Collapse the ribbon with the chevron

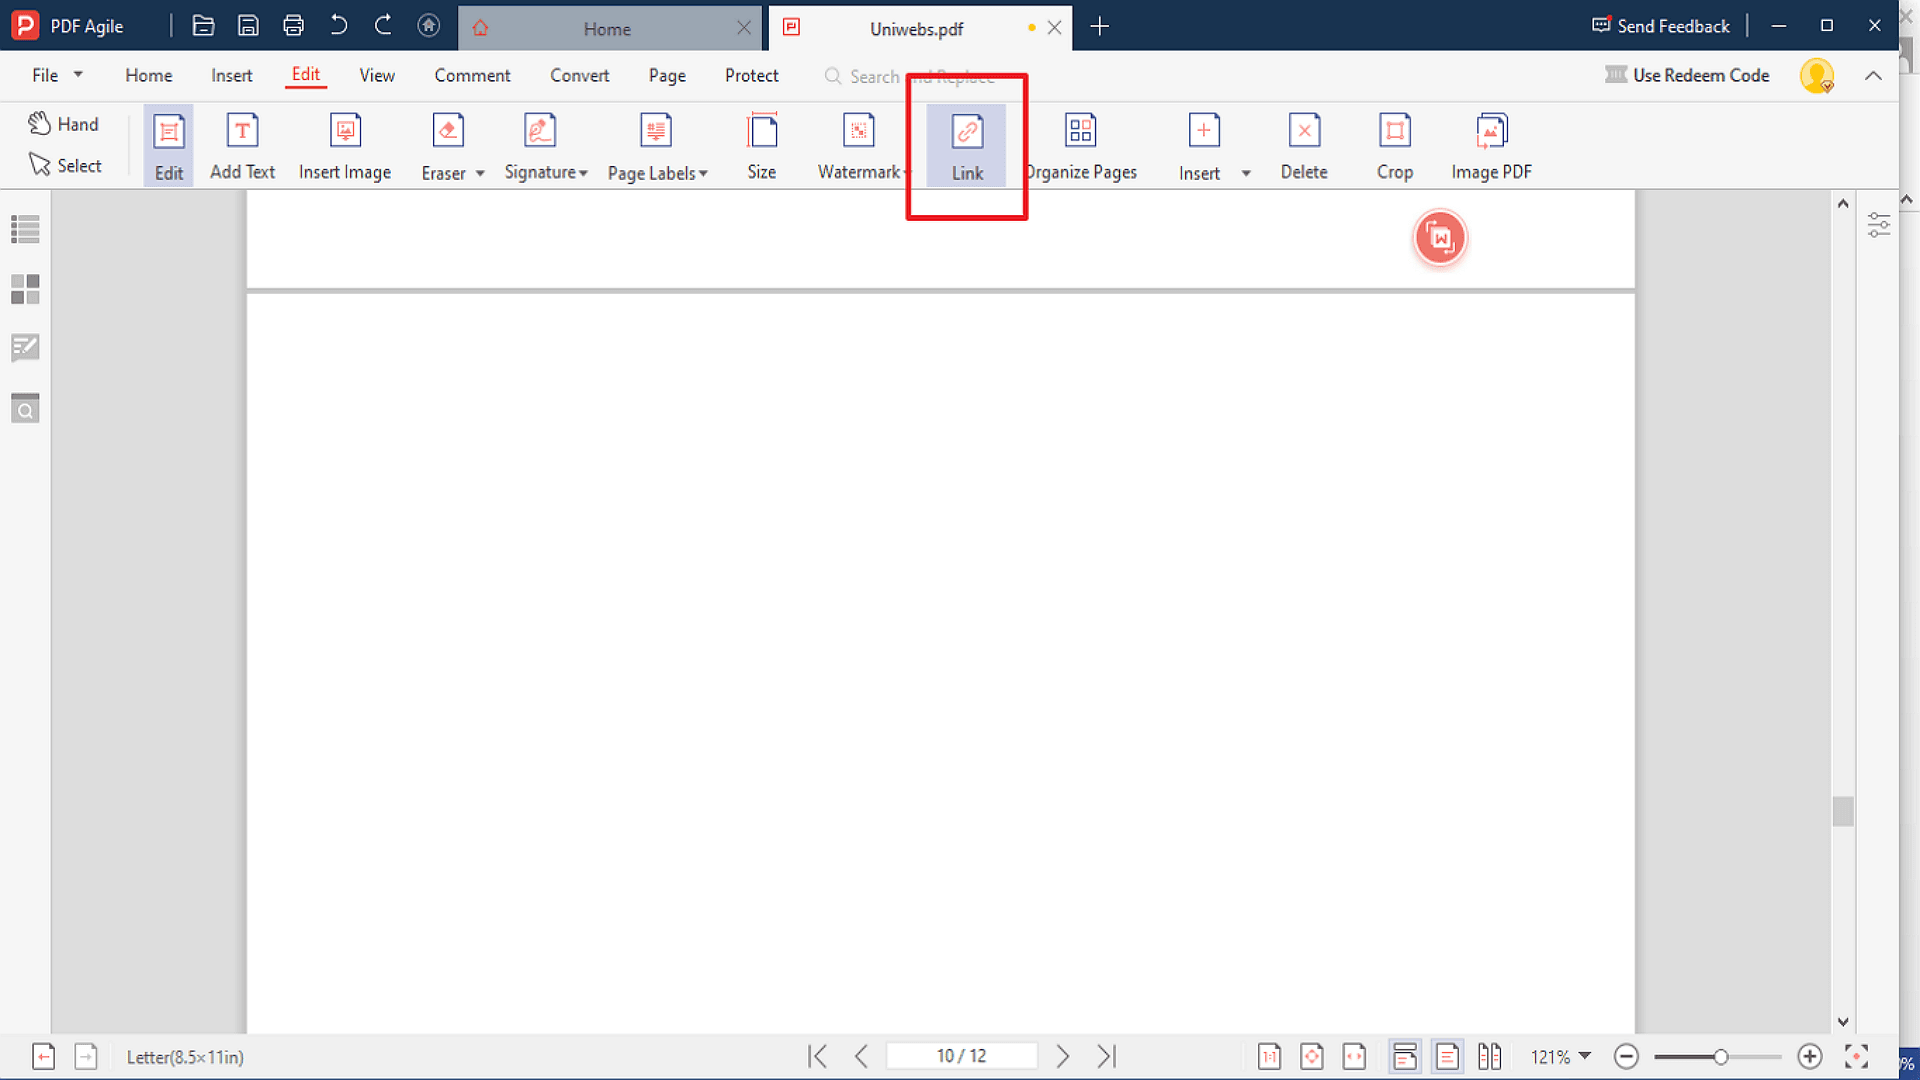1873,76
